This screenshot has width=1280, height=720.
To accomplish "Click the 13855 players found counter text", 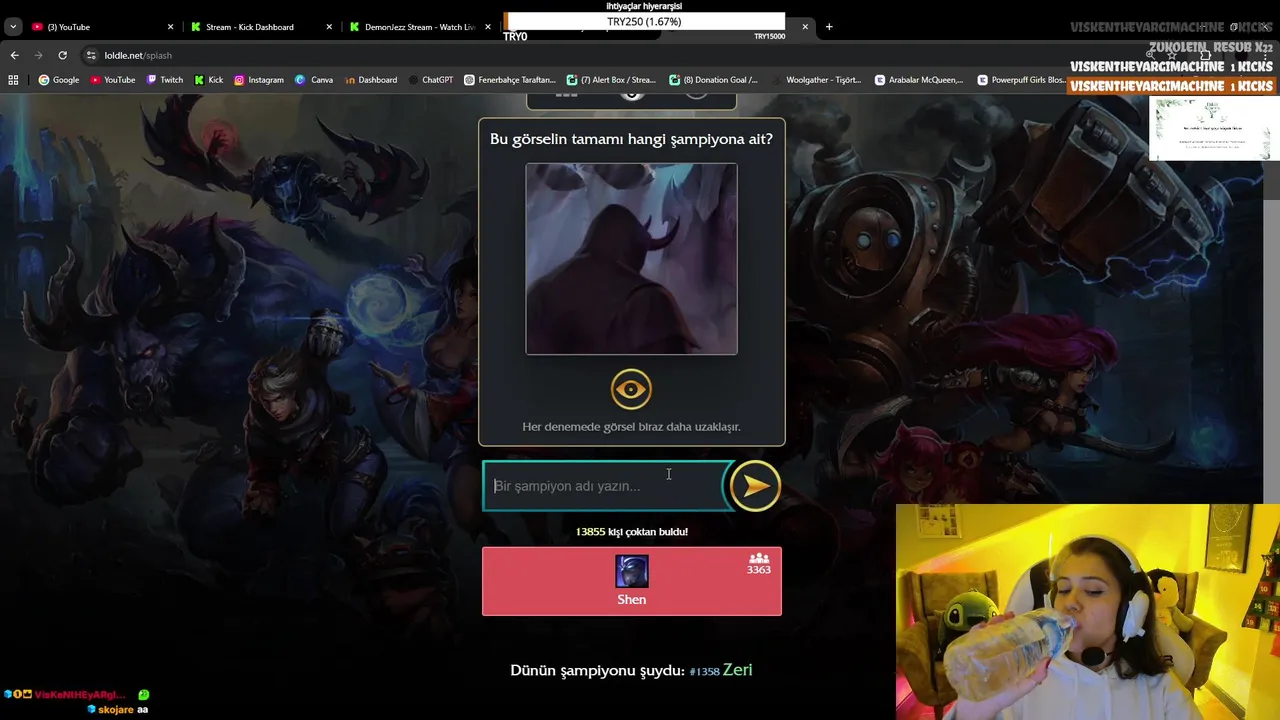I will (631, 532).
